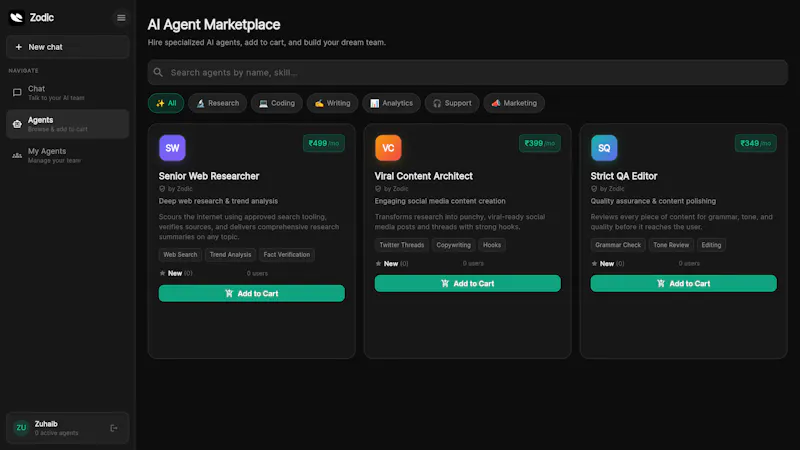This screenshot has width=800, height=450.
Task: Click the Agents robot icon in sidebar
Action: (x=17, y=124)
